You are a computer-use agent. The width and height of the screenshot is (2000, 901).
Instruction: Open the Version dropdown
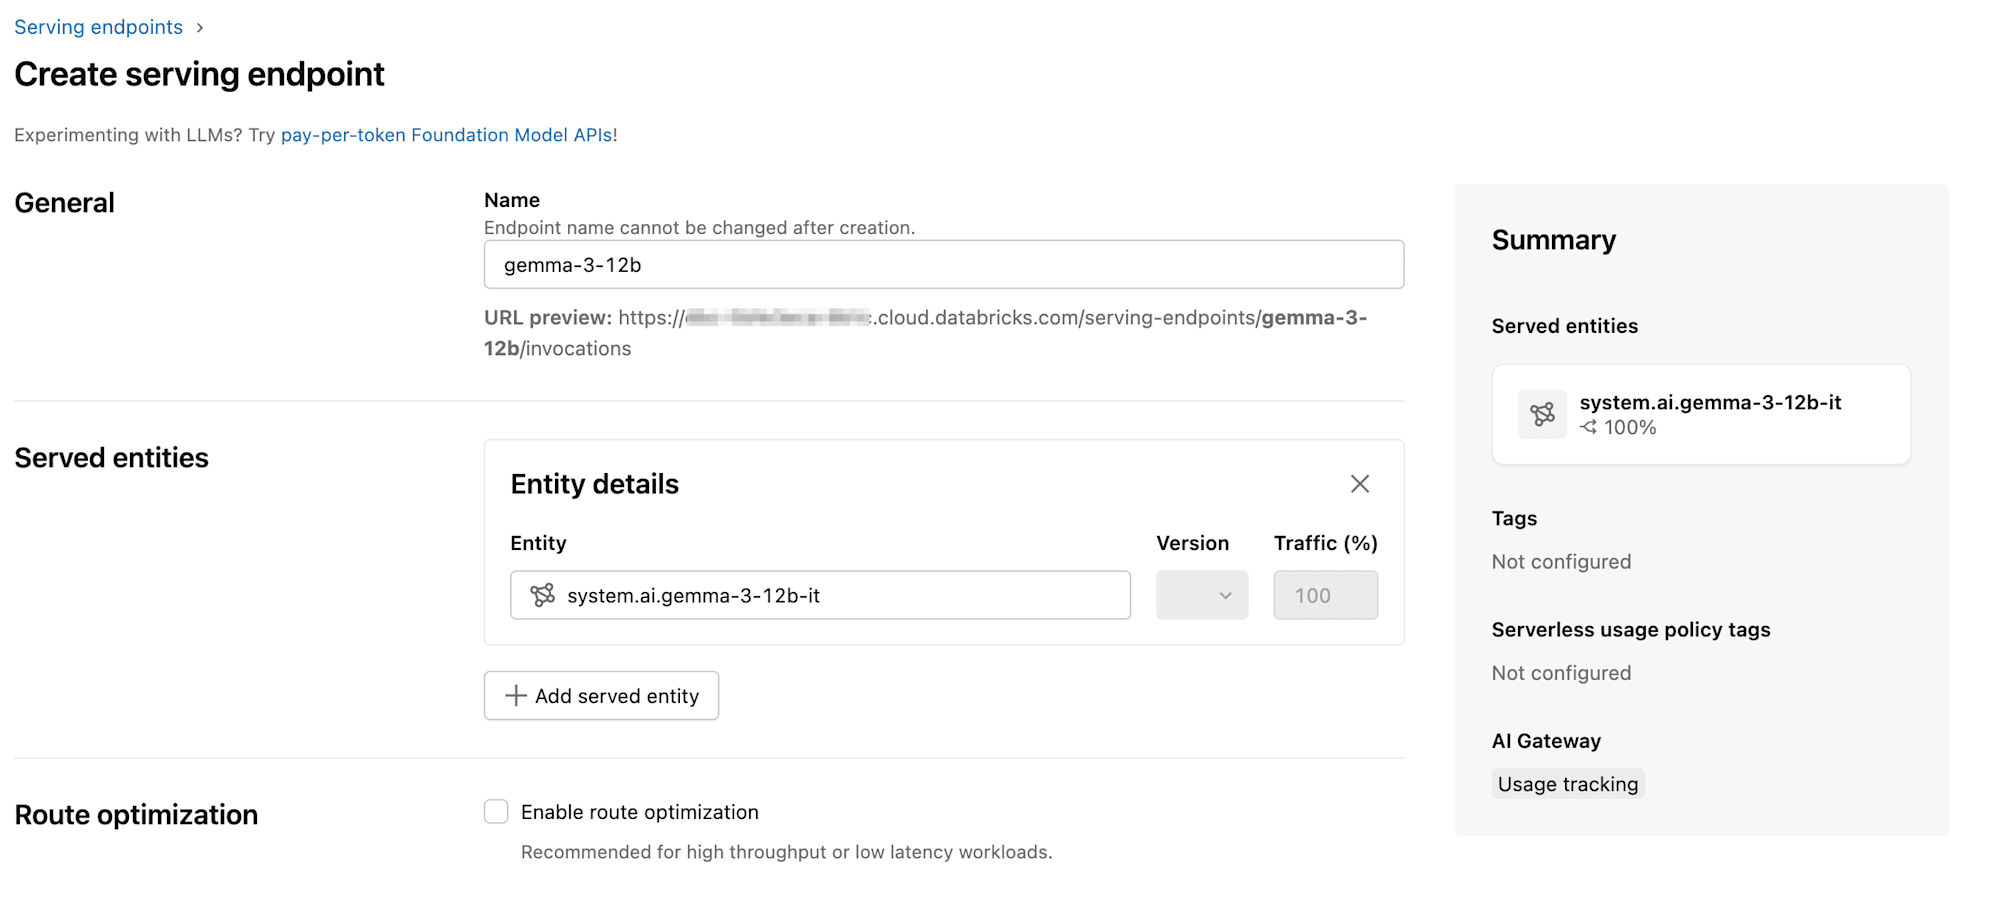point(1201,595)
